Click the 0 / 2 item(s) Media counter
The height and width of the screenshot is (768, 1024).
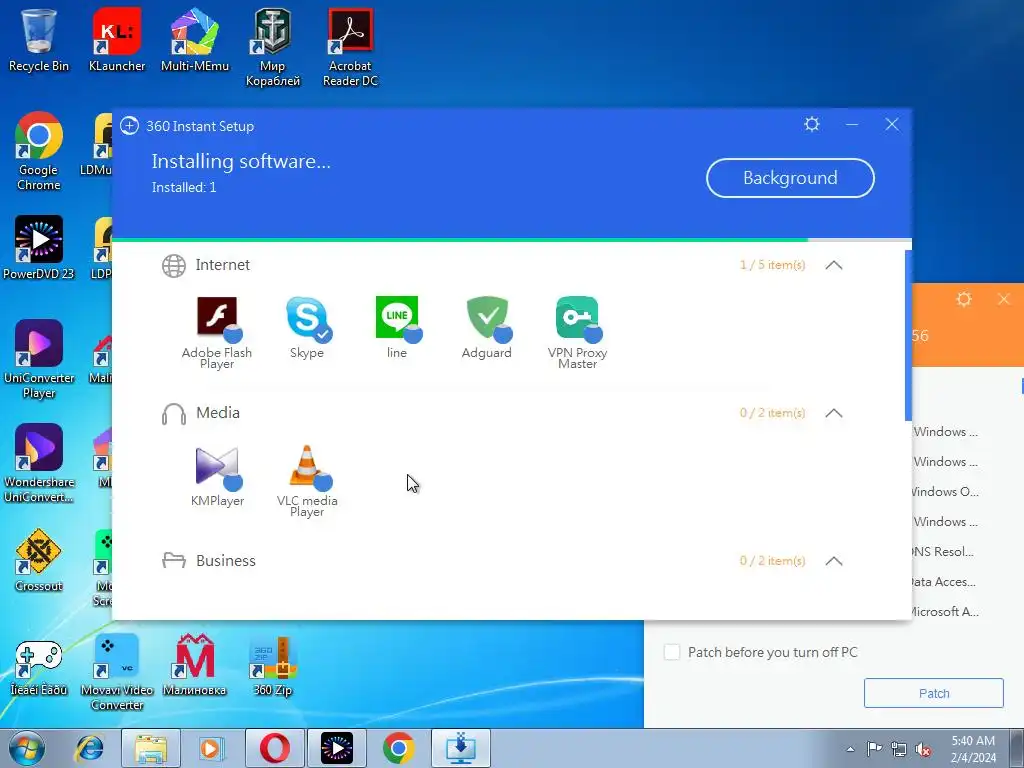[x=773, y=413]
